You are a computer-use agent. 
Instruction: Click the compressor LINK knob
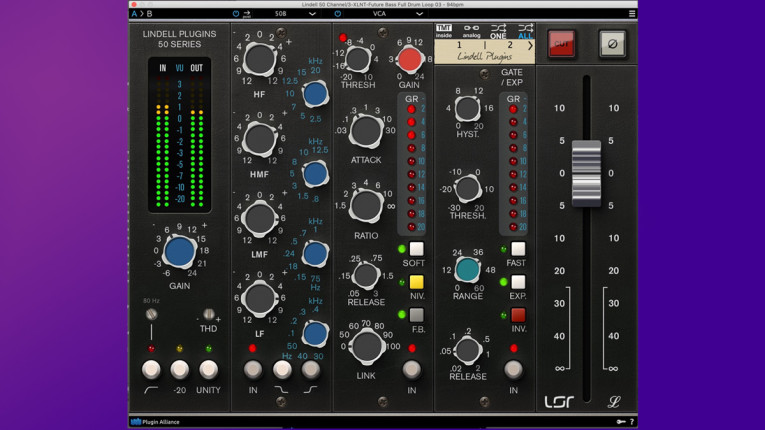click(x=366, y=347)
